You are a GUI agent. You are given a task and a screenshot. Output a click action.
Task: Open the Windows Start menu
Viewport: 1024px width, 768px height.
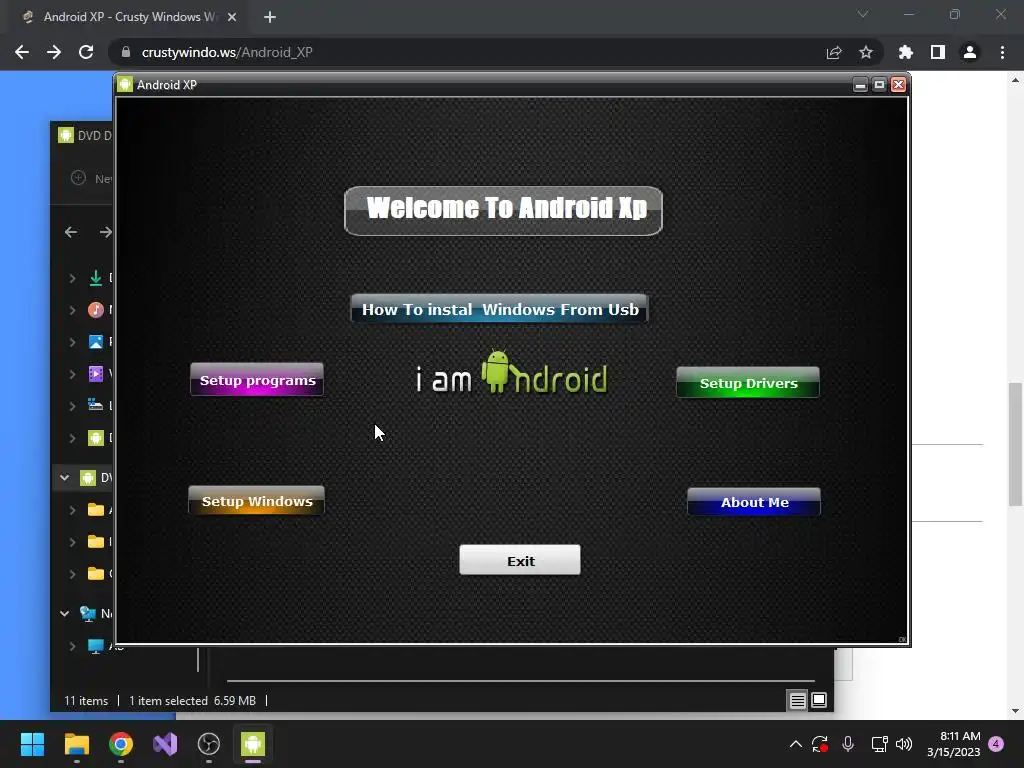[x=32, y=744]
